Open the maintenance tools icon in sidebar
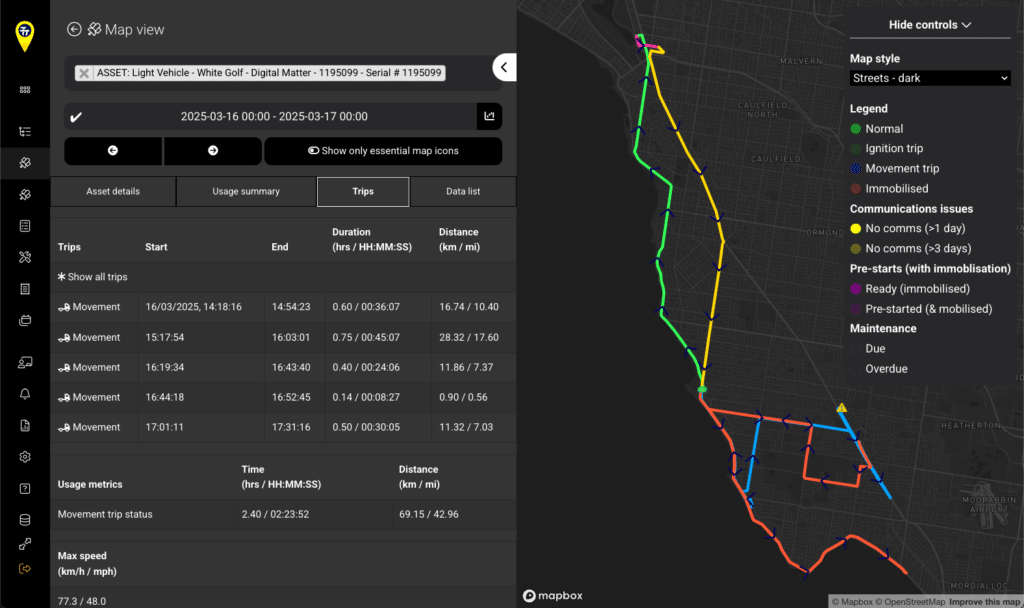Image resolution: width=1024 pixels, height=608 pixels. click(25, 257)
